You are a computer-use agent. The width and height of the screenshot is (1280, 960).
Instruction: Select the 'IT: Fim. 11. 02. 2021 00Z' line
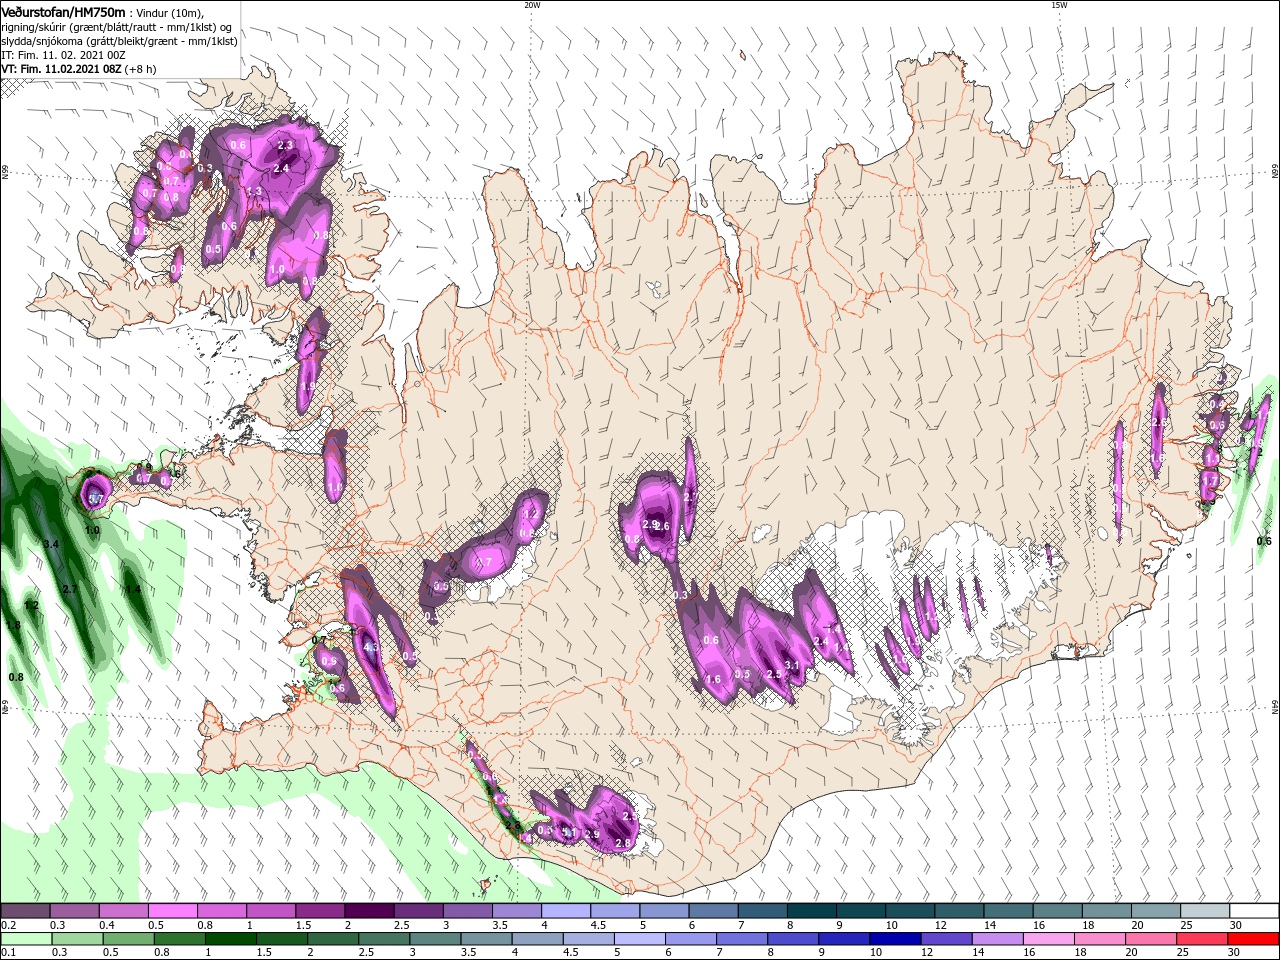point(64,55)
